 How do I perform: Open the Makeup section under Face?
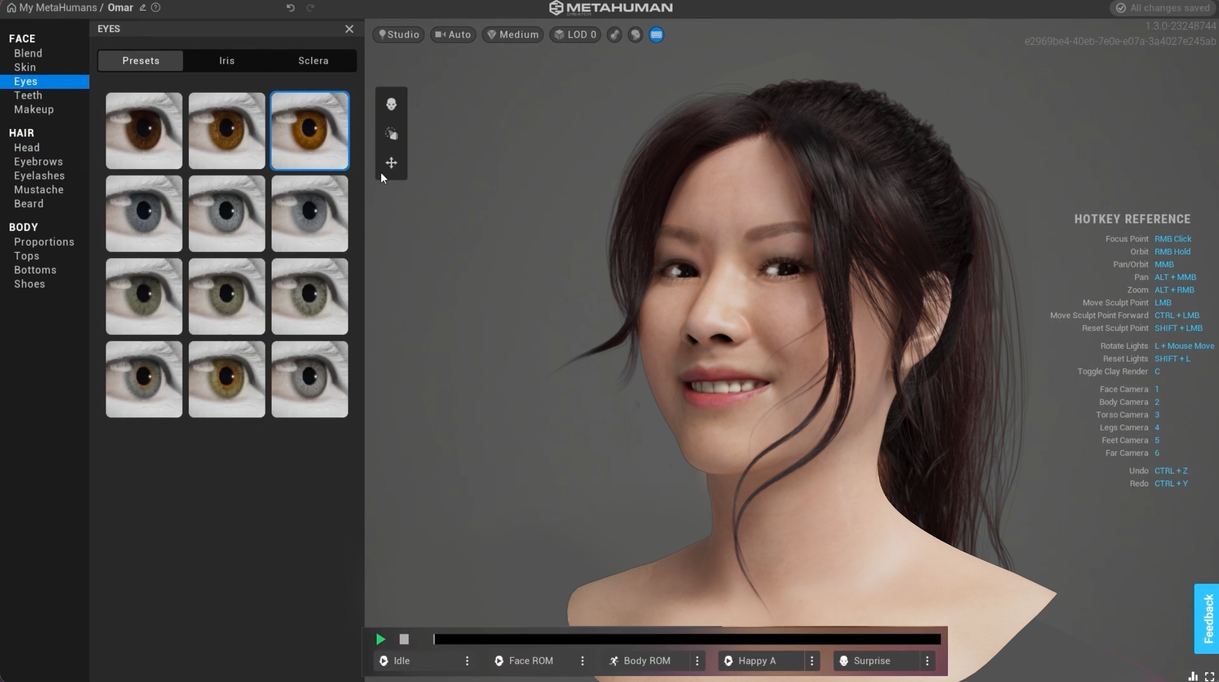click(34, 110)
